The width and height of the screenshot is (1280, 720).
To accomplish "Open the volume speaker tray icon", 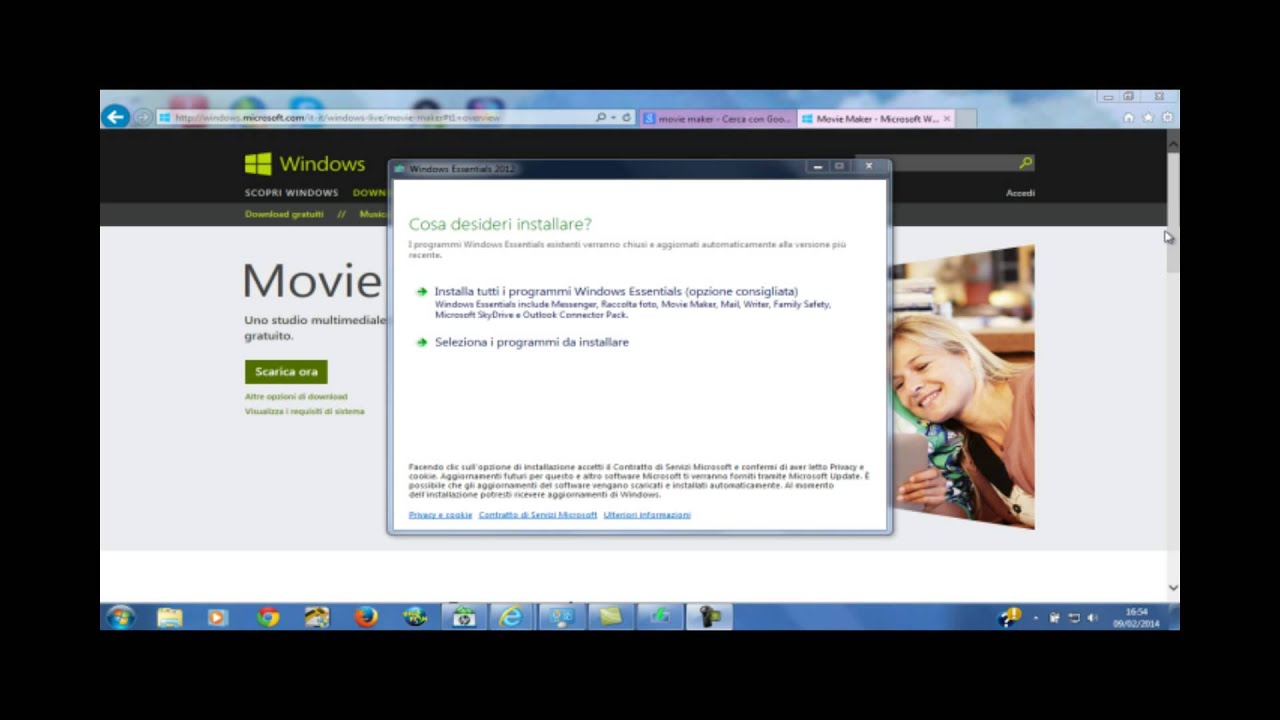I will click(1092, 618).
